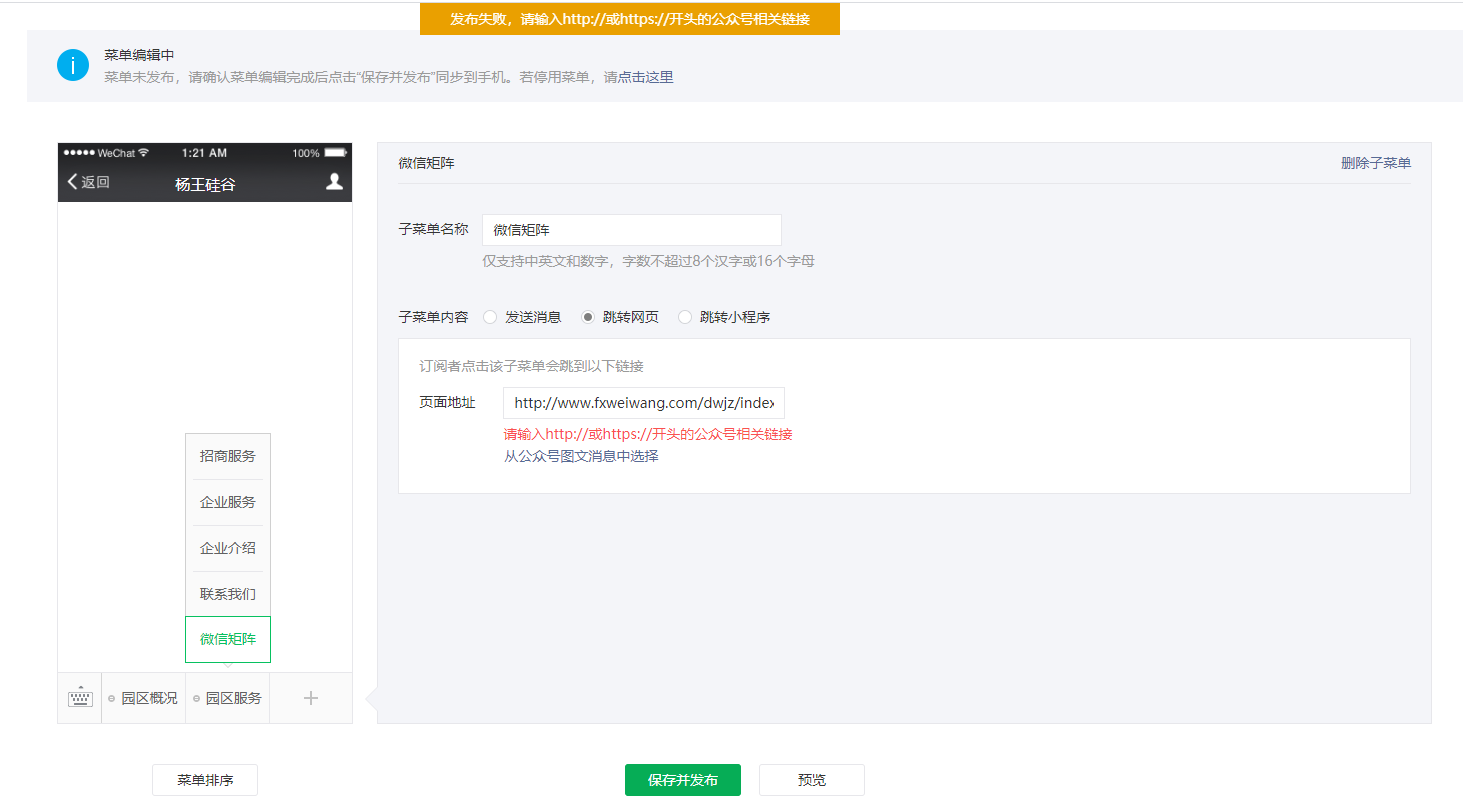Click the blue info icon in the notice bar

[x=73, y=65]
